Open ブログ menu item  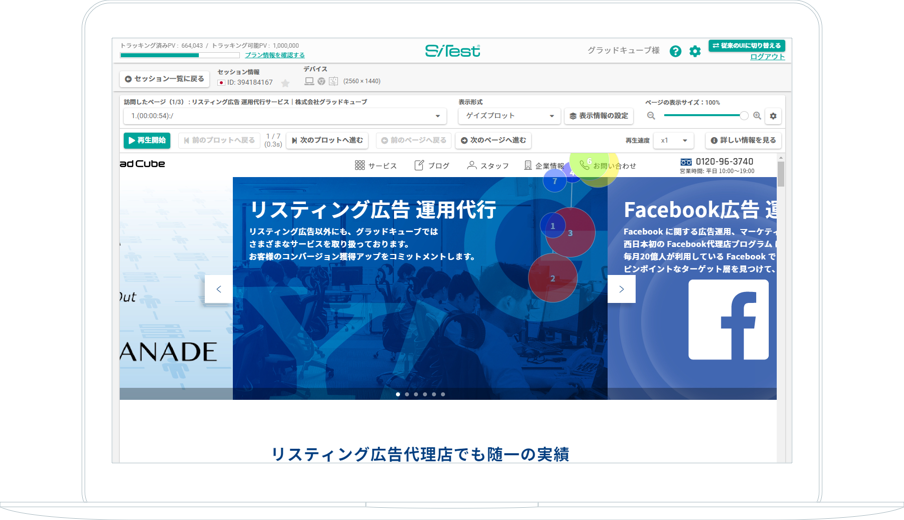click(432, 166)
